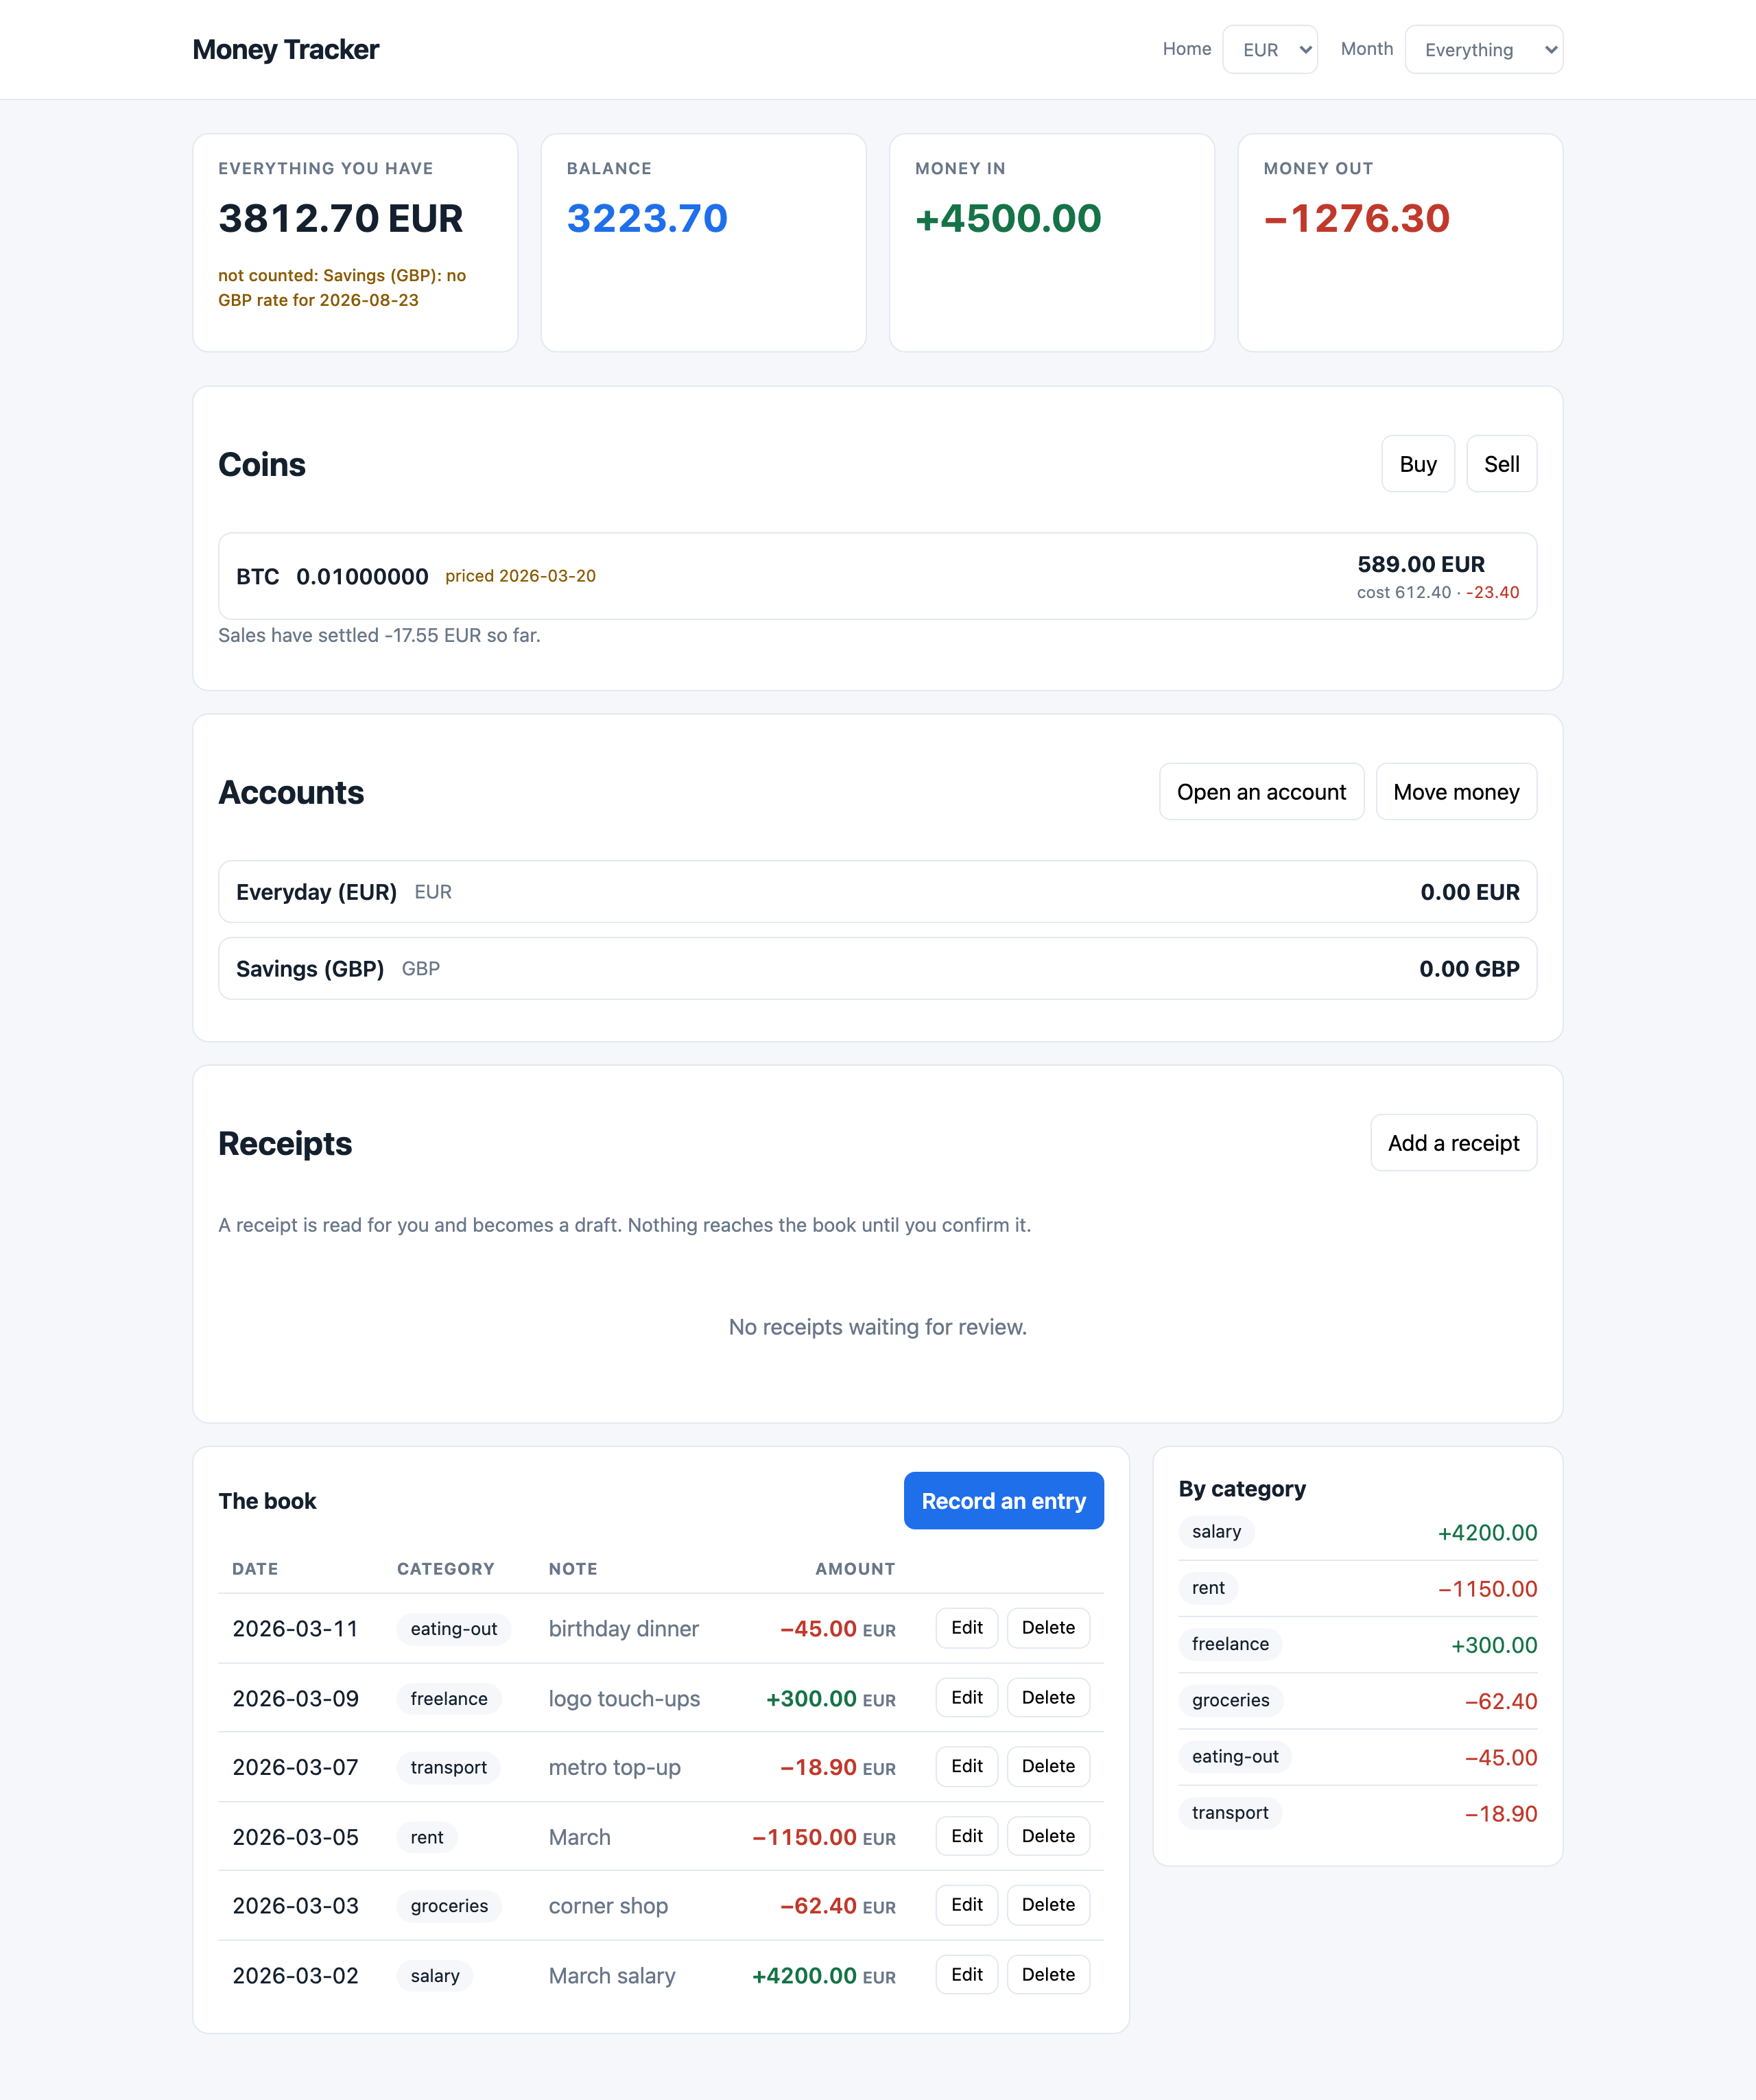Click the groceries tag in By category
This screenshot has height=2100, width=1756.
pyautogui.click(x=1230, y=1700)
